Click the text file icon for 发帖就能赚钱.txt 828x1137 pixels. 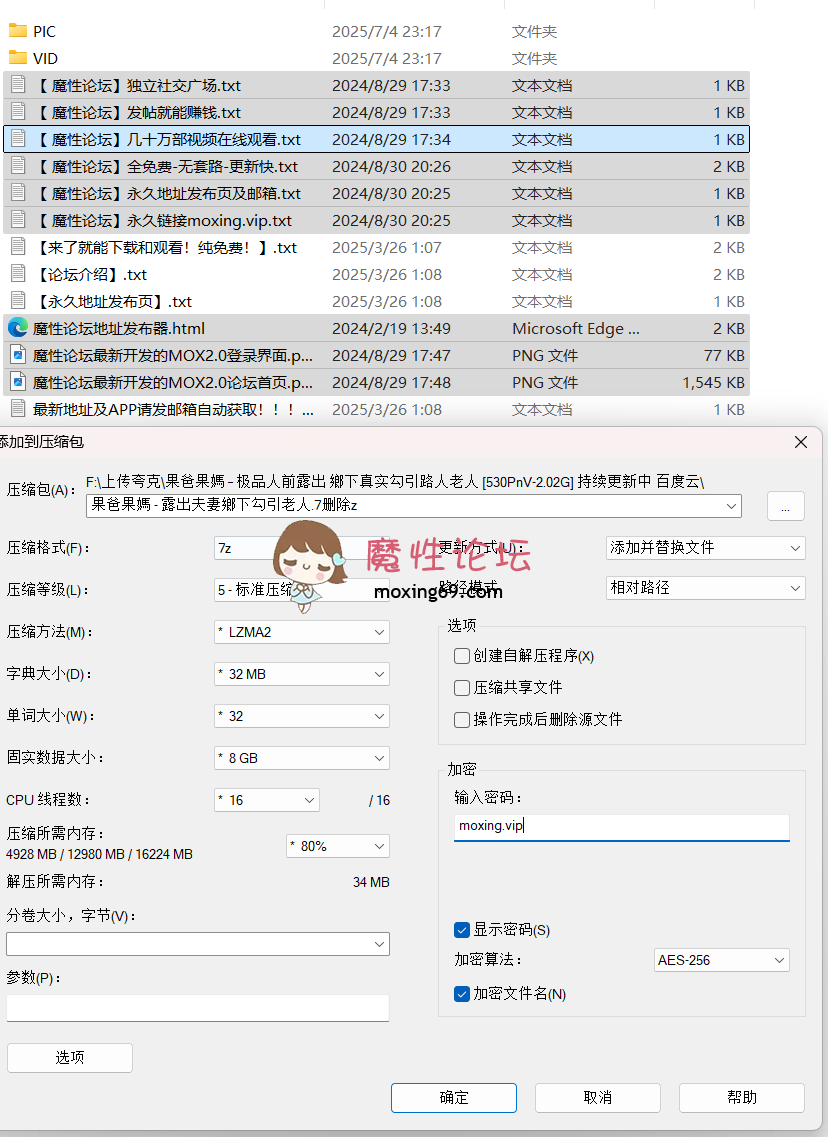(x=18, y=112)
